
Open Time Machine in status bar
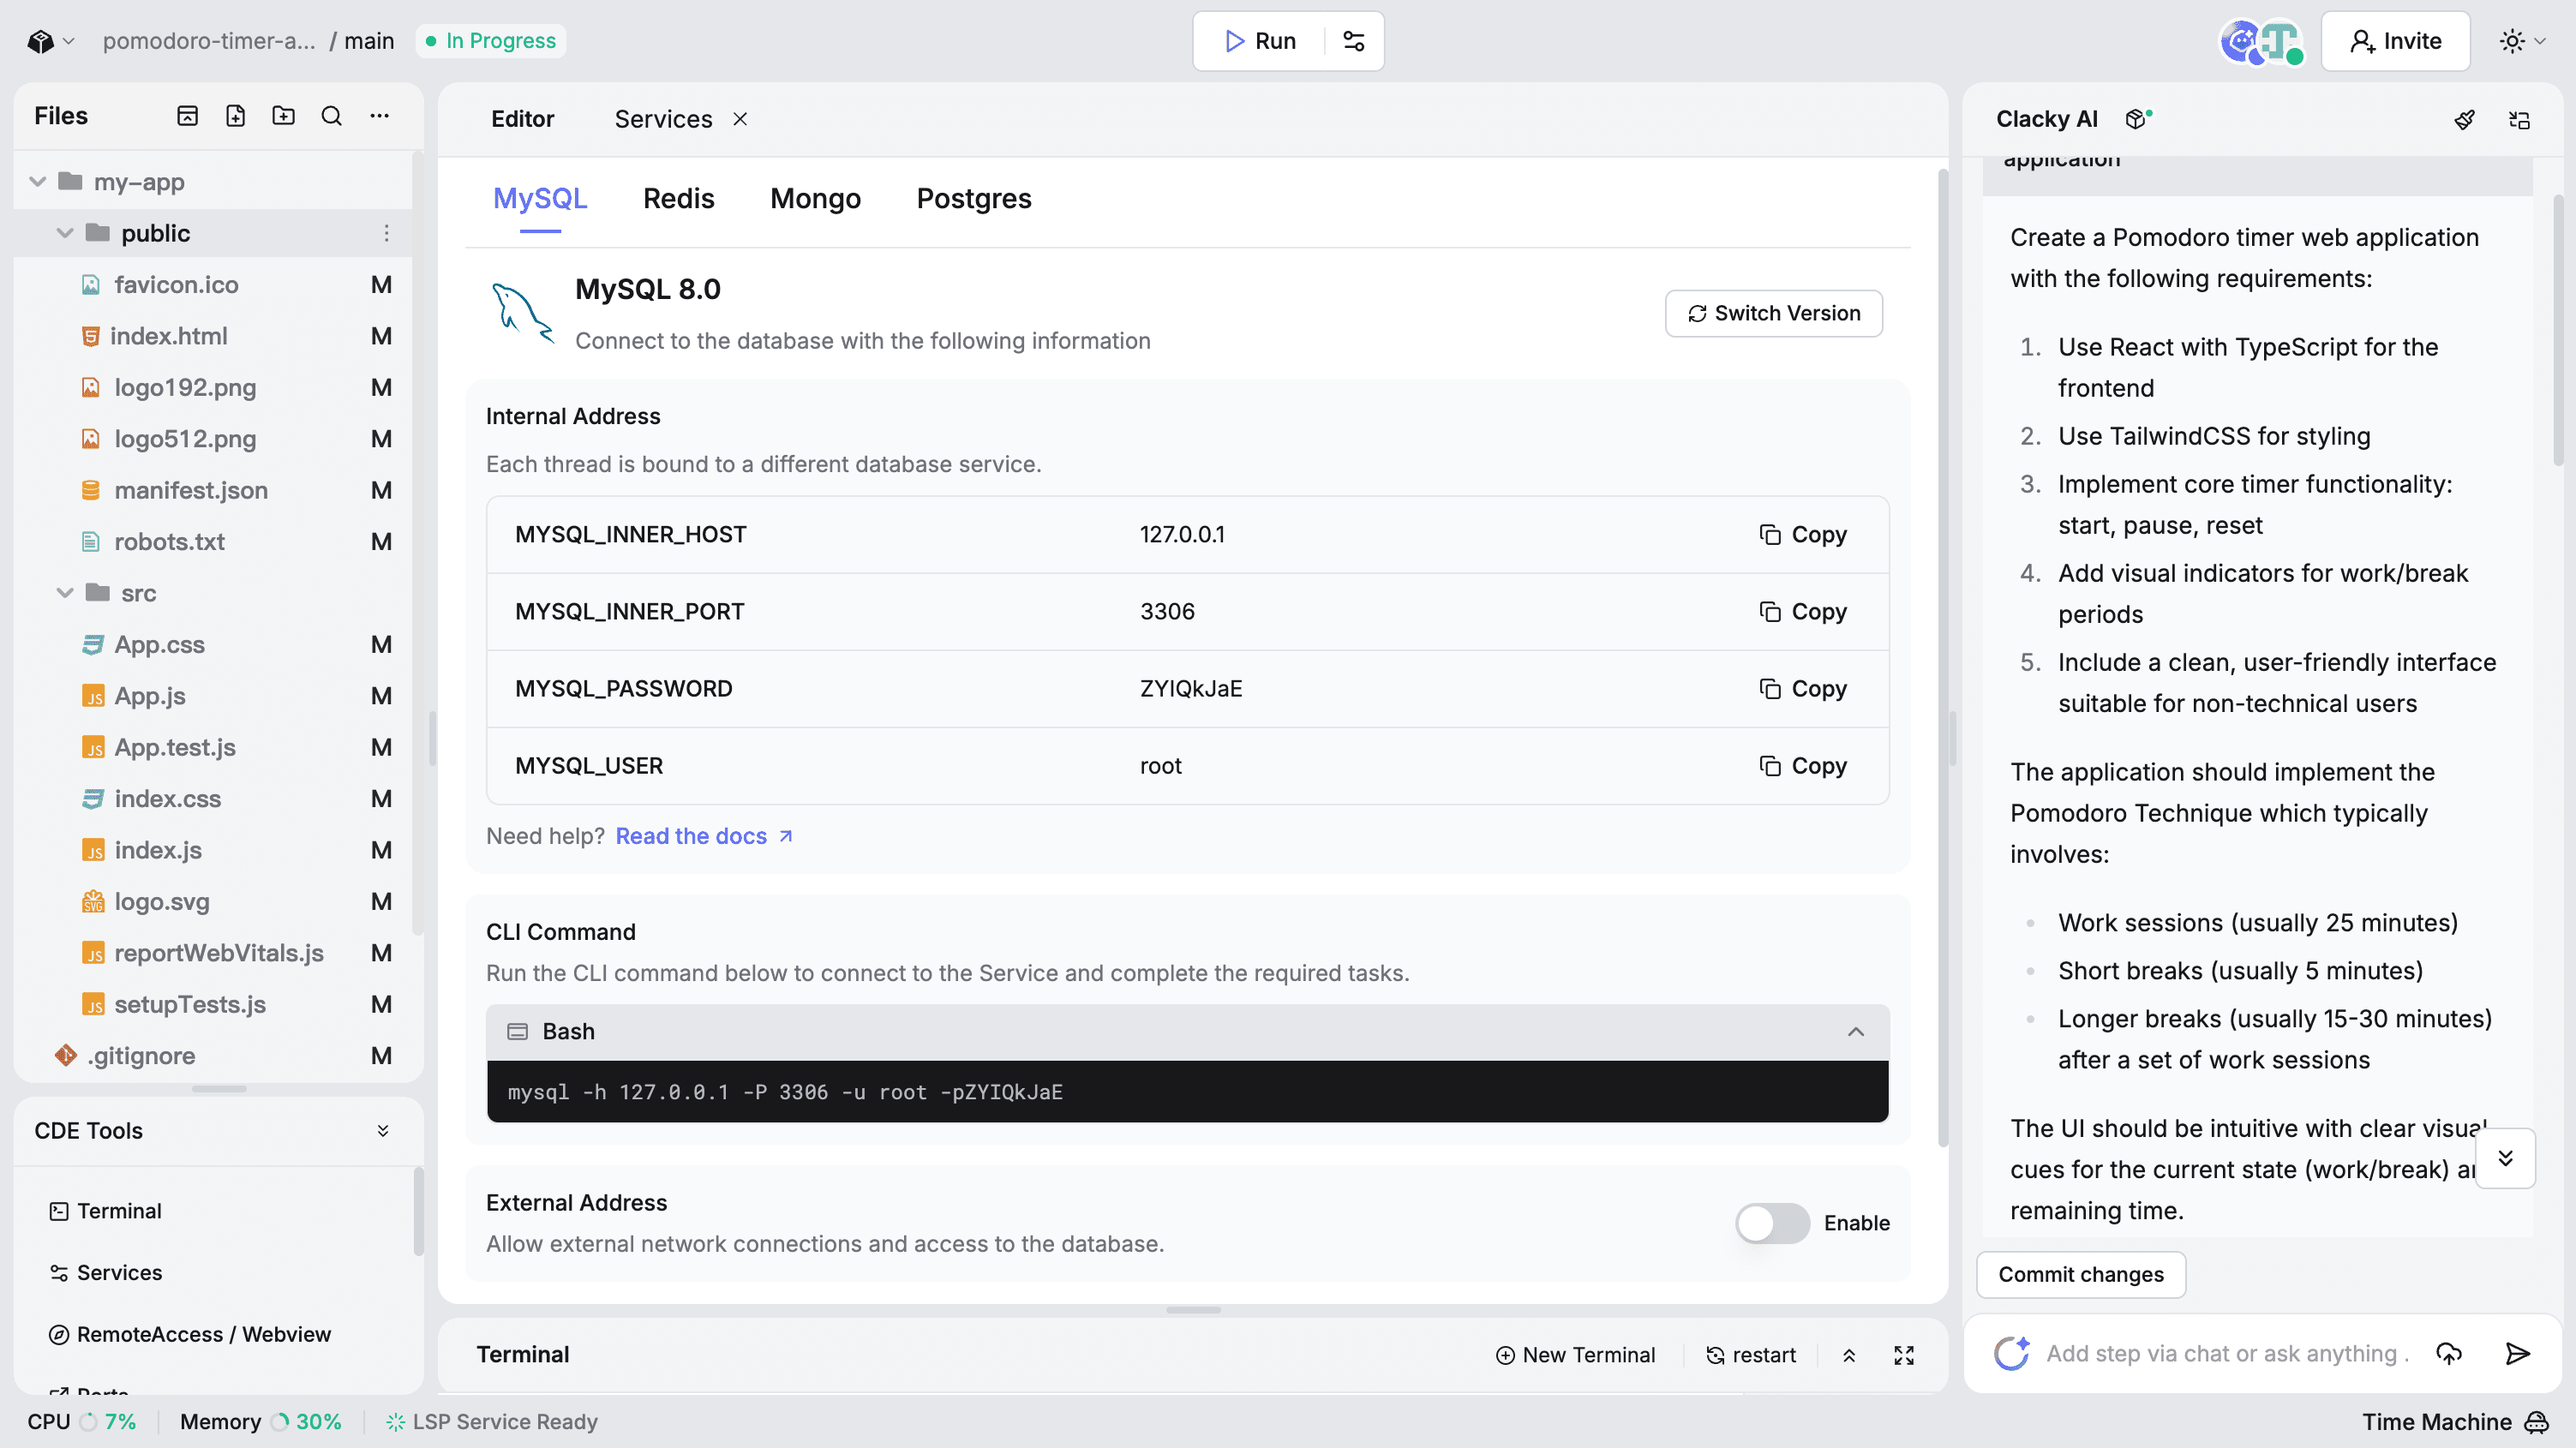[2454, 1421]
